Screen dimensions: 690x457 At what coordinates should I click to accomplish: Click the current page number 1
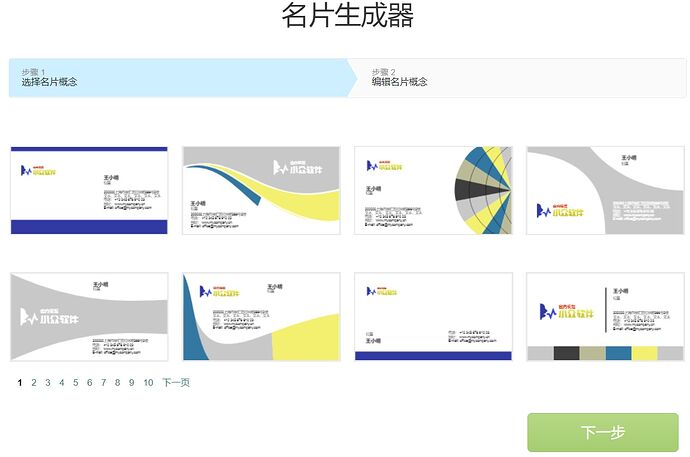[20, 383]
